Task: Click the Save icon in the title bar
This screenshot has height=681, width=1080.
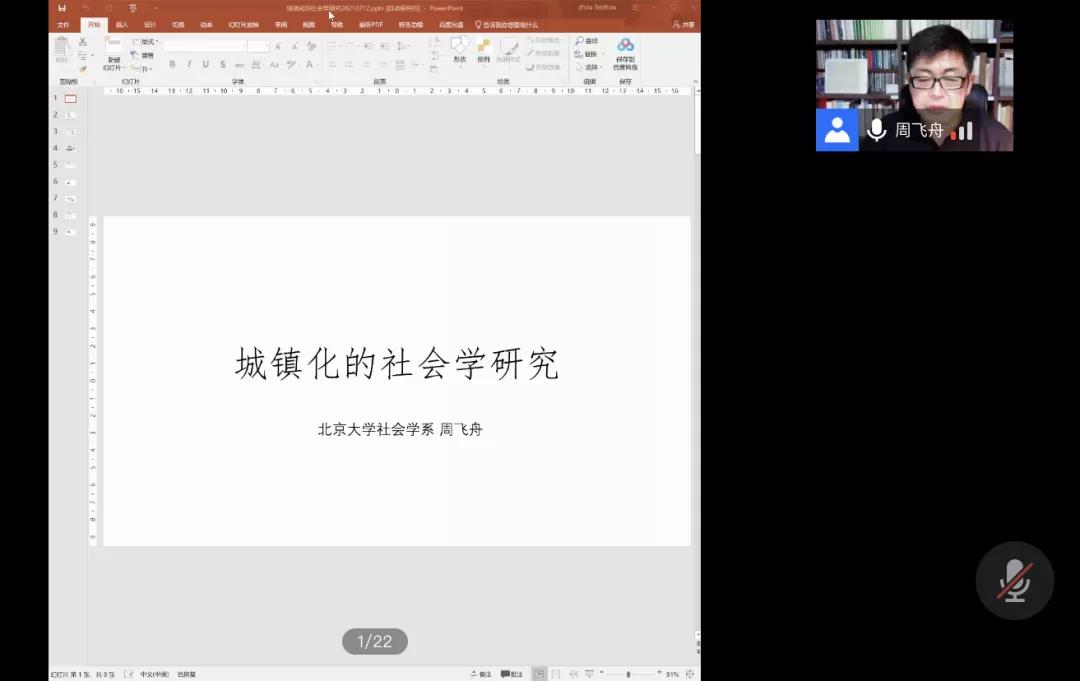Action: pyautogui.click(x=62, y=8)
